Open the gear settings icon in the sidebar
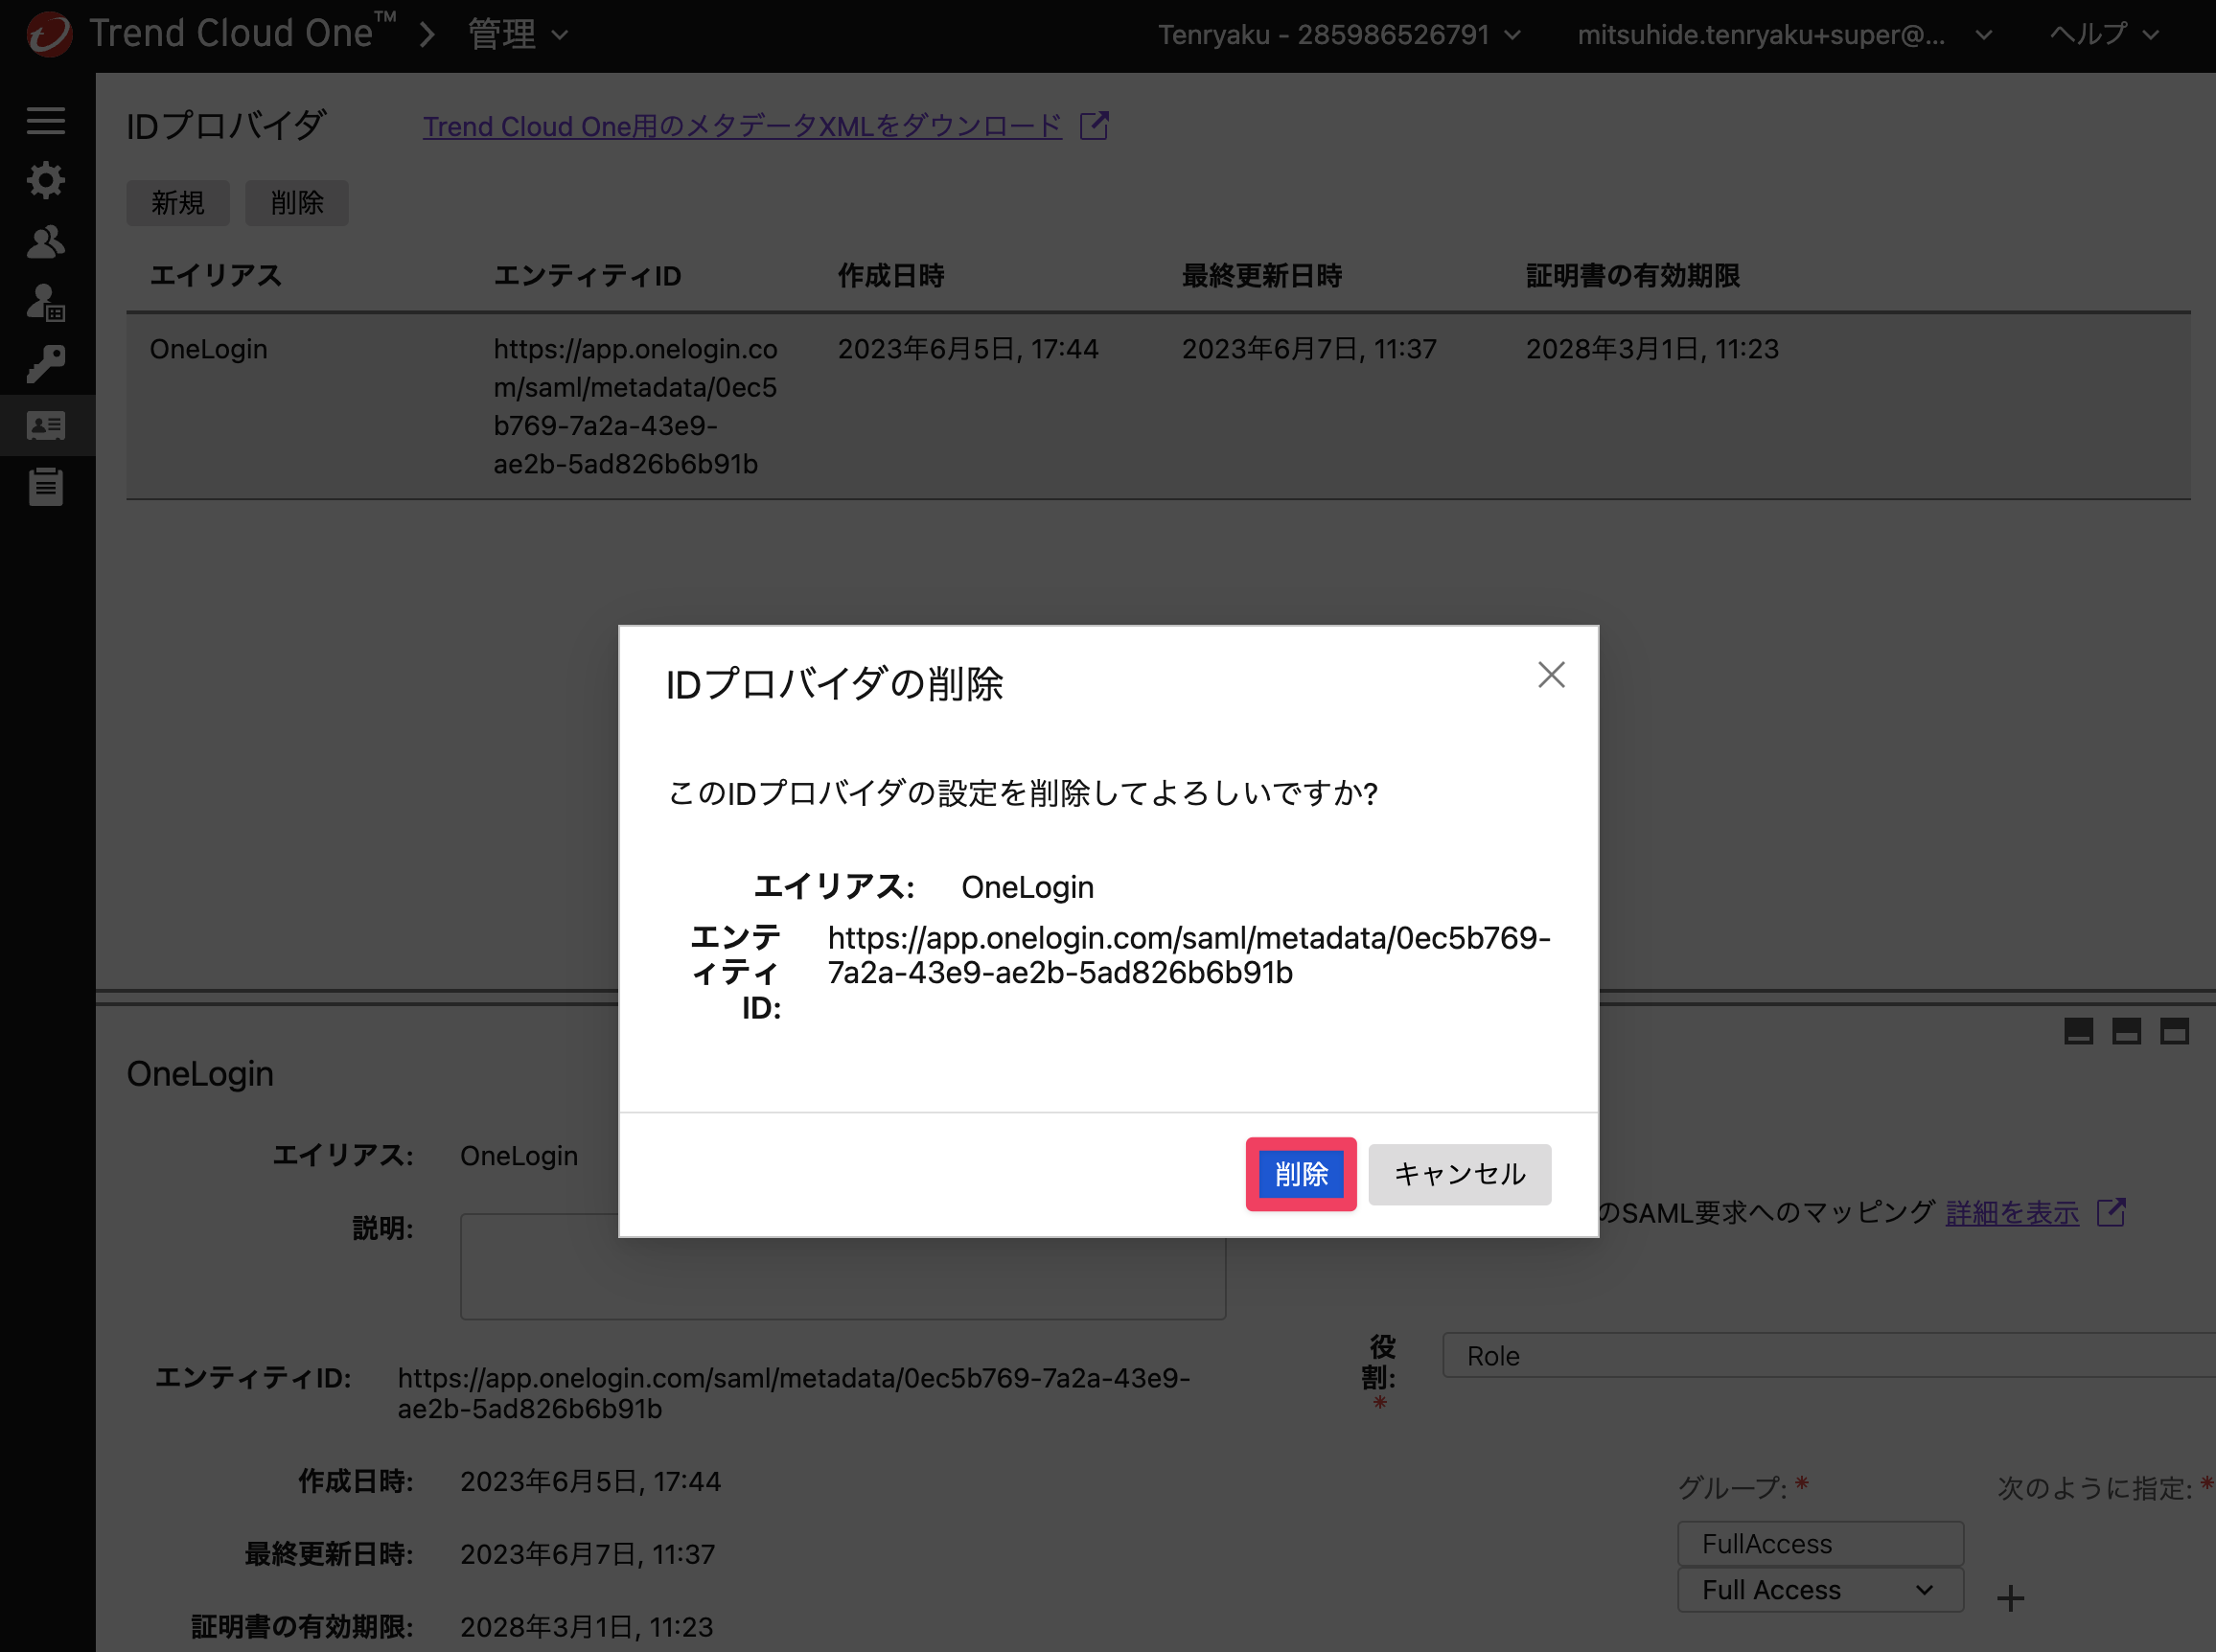 point(46,181)
